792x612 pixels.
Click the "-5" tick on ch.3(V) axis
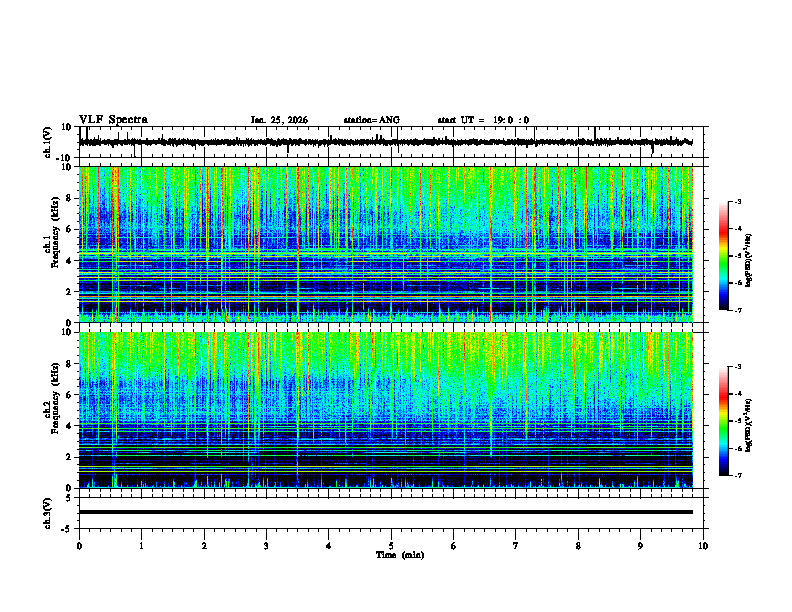click(67, 529)
